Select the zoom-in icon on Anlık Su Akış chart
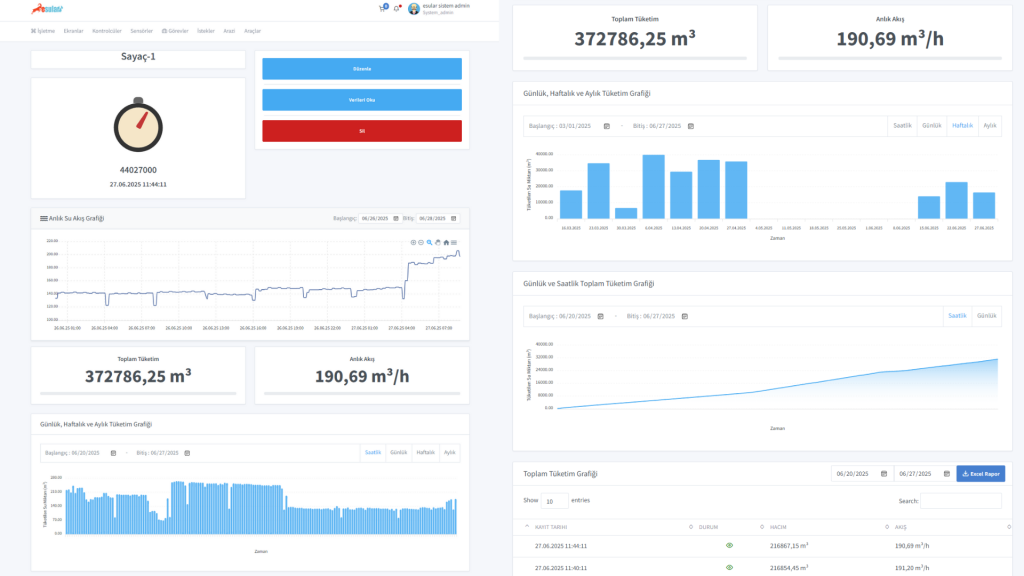The image size is (1024, 576). coord(413,242)
